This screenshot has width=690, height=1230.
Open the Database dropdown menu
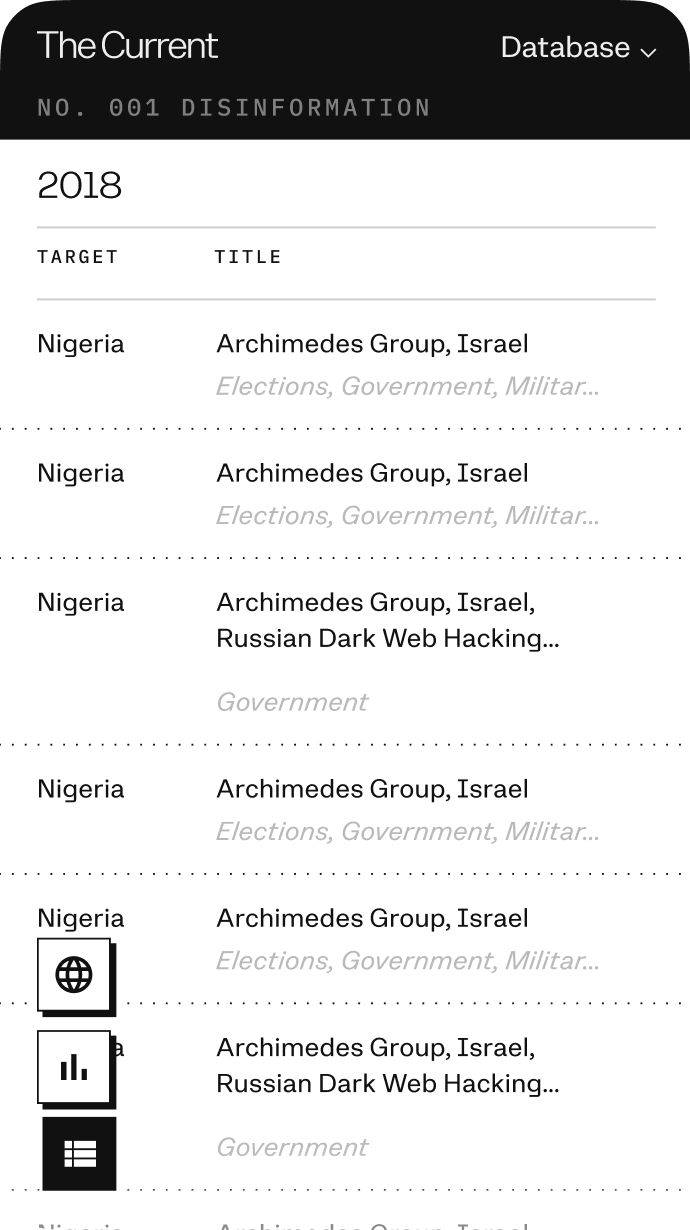[x=565, y=47]
